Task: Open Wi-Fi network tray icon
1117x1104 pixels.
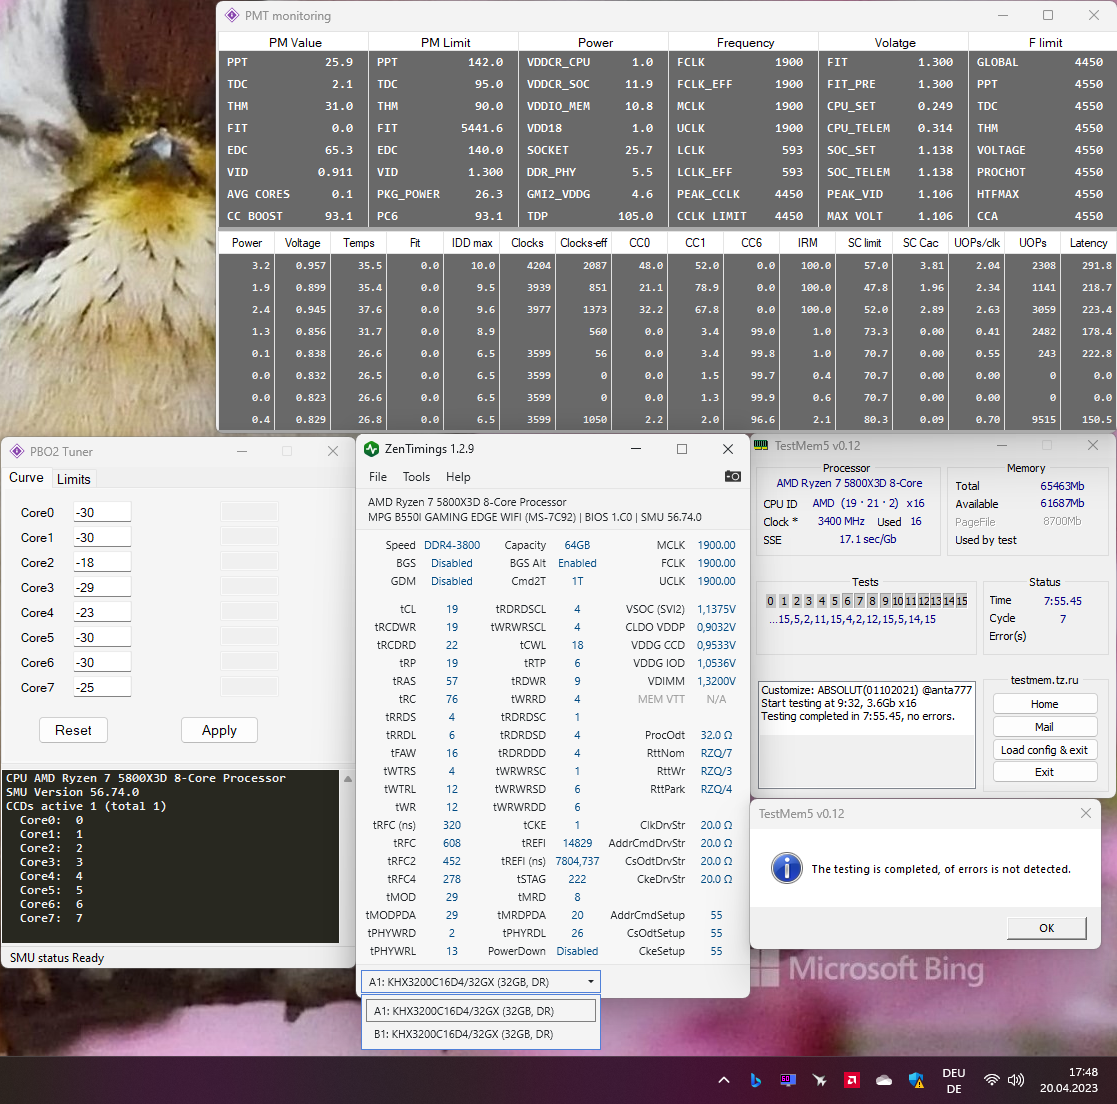Action: (x=991, y=1080)
